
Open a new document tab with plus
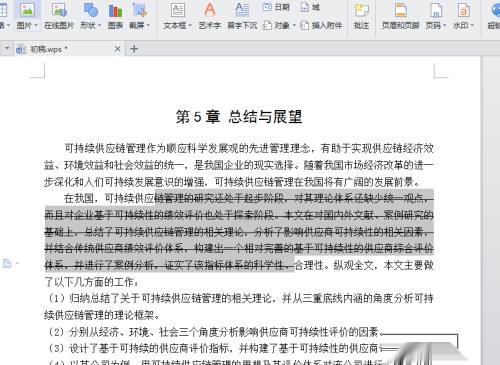click(x=134, y=49)
